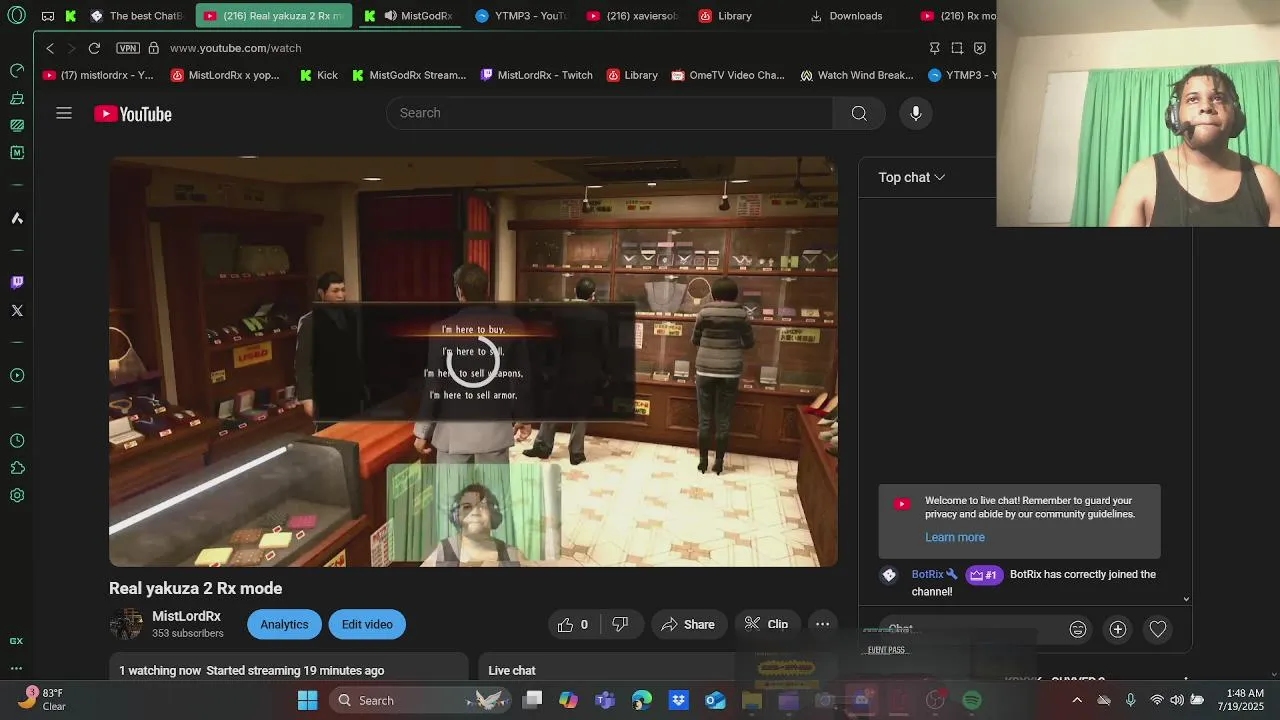The width and height of the screenshot is (1280, 720).
Task: Open GX Corner in sidebar
Action: coord(16,641)
